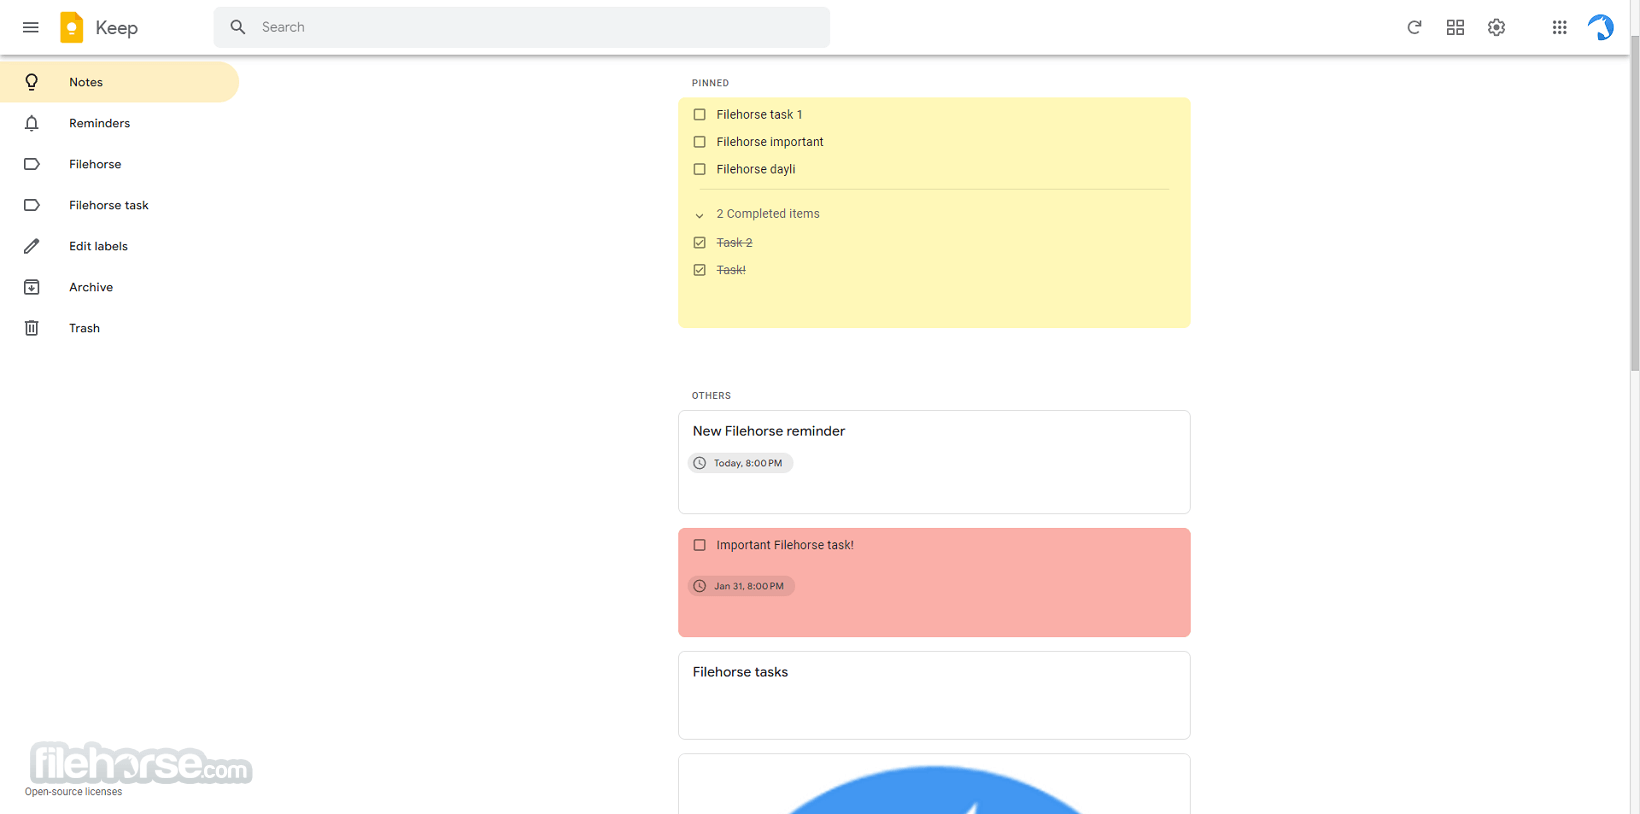Image resolution: width=1640 pixels, height=814 pixels.
Task: Check the Important Filehorse task! checkbox
Action: tap(700, 545)
